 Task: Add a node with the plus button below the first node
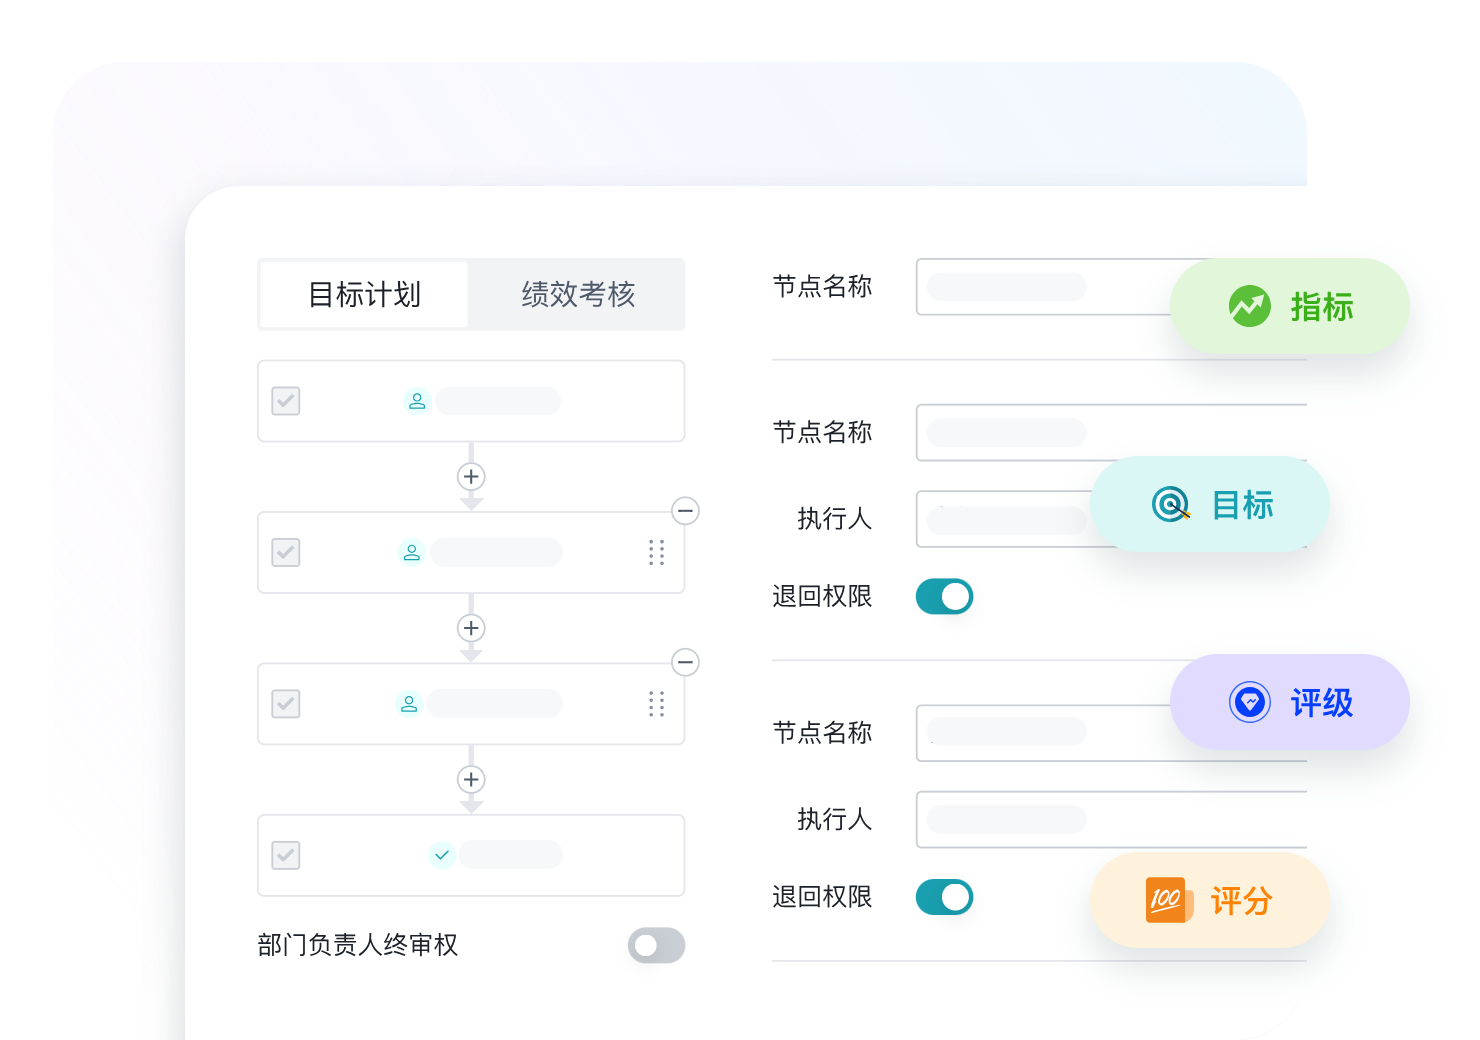pyautogui.click(x=471, y=477)
